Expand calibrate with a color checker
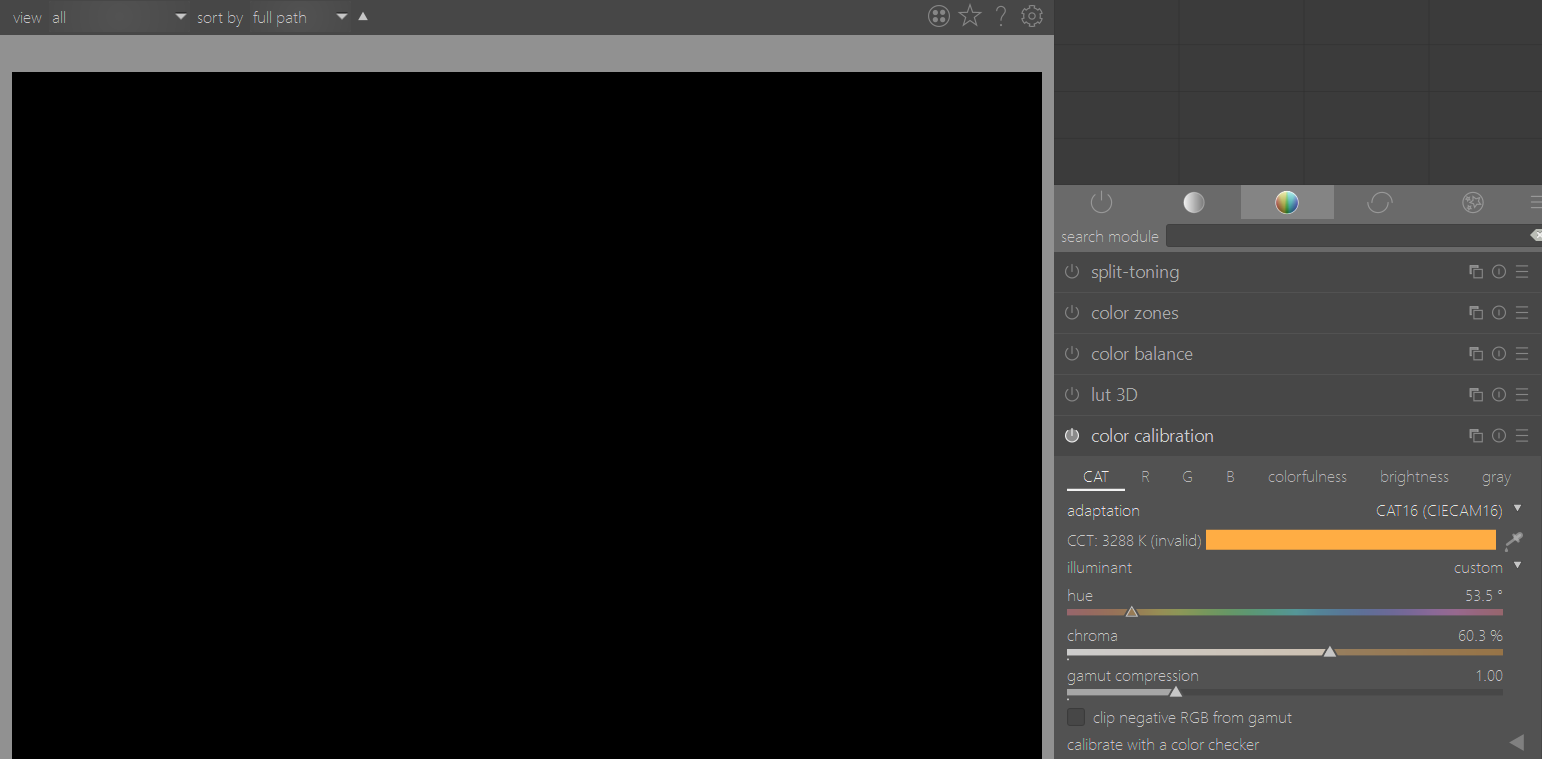This screenshot has height=759, width=1542. tap(1516, 744)
